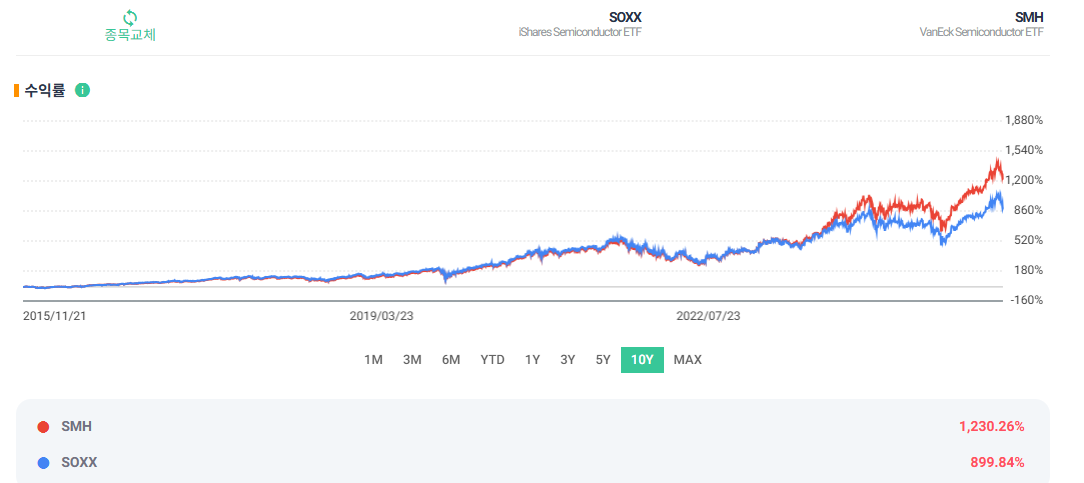Click the 종목교체 label

coord(130,34)
